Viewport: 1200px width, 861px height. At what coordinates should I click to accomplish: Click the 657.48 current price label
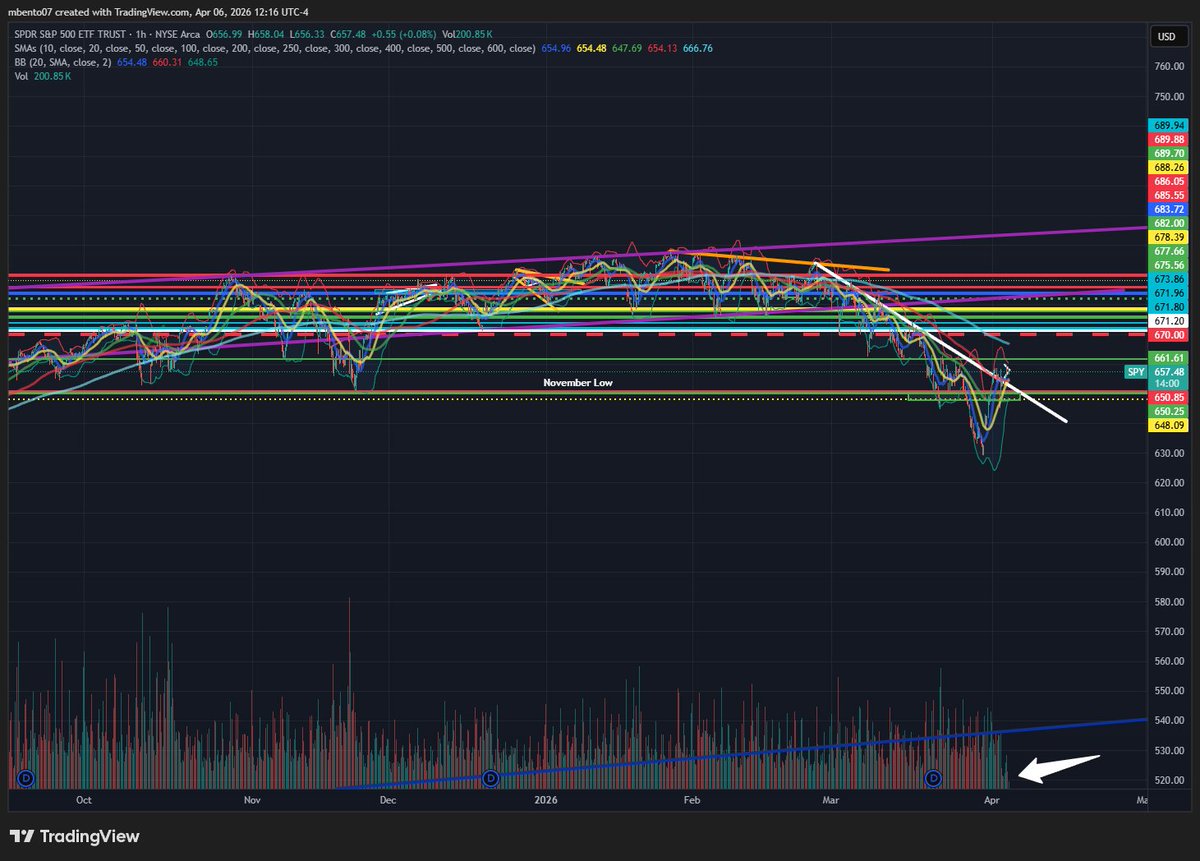(x=1169, y=371)
